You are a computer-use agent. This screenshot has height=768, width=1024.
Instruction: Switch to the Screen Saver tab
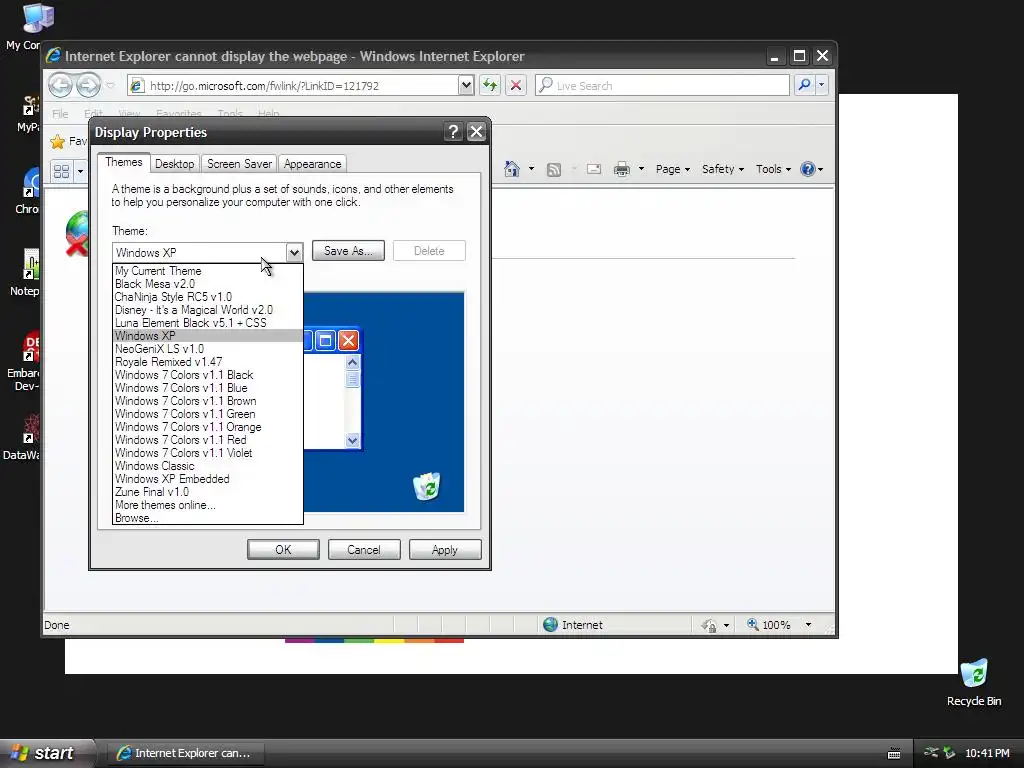click(x=239, y=164)
